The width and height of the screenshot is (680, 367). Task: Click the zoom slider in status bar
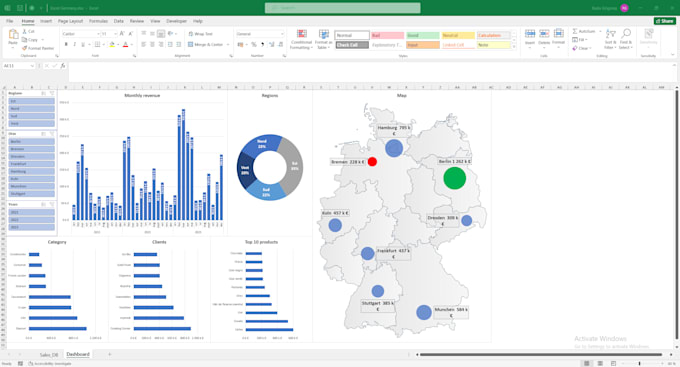tap(640, 364)
